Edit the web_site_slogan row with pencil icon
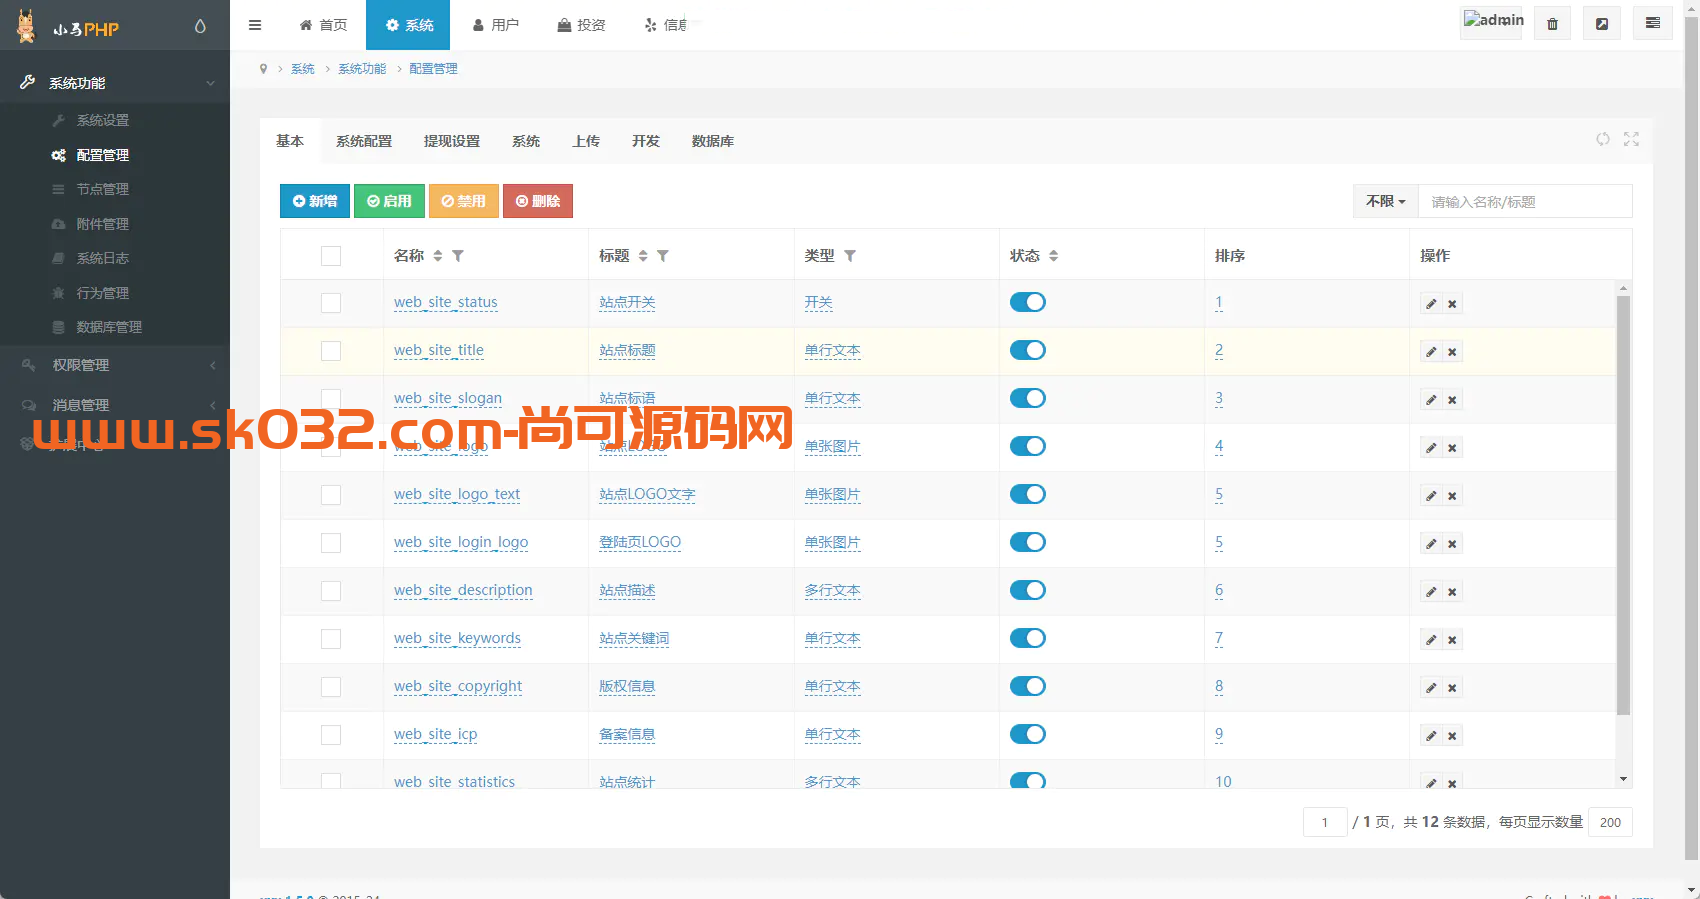This screenshot has height=899, width=1700. pyautogui.click(x=1431, y=400)
